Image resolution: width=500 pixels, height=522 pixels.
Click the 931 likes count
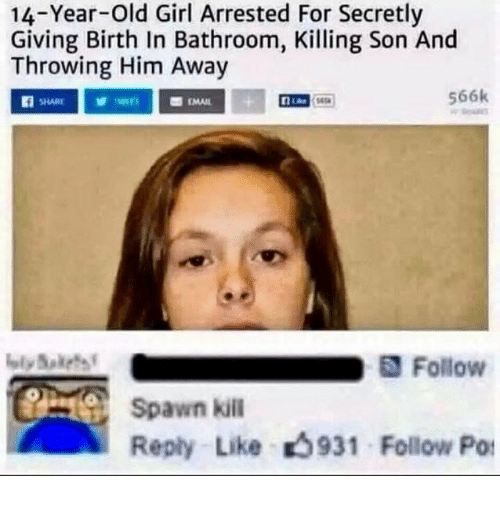[x=337, y=446]
